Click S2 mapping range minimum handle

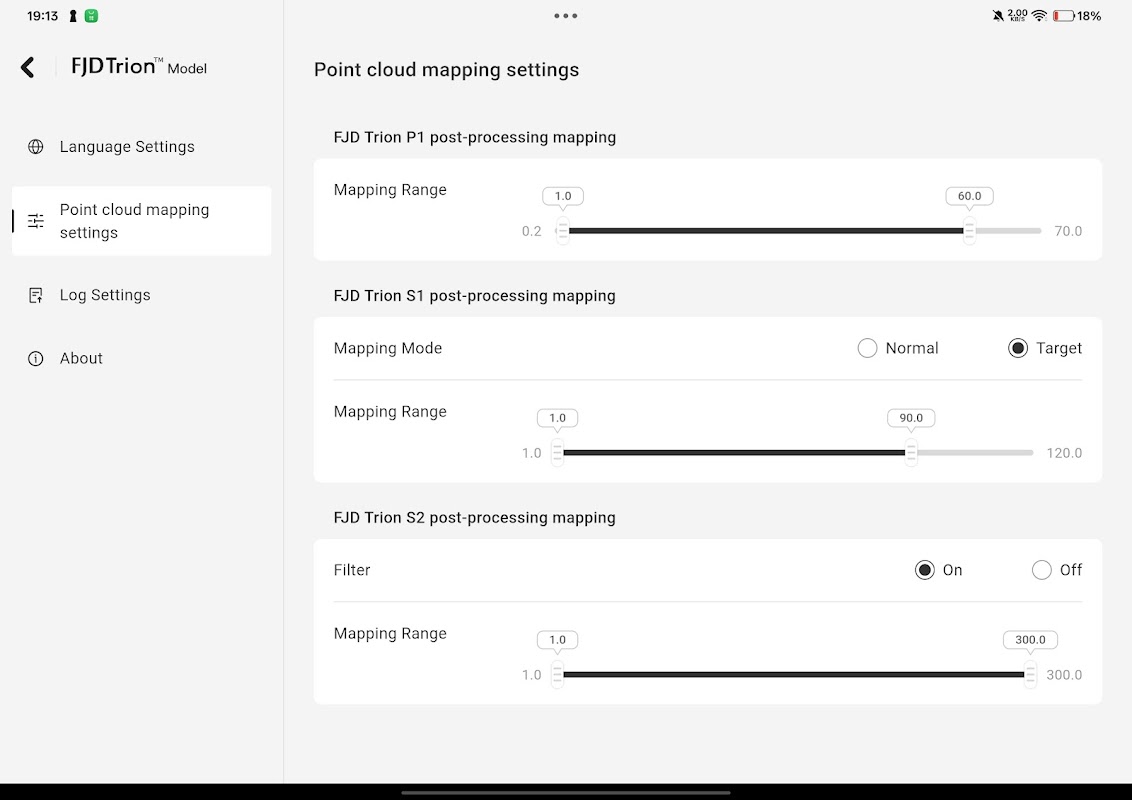pos(557,675)
